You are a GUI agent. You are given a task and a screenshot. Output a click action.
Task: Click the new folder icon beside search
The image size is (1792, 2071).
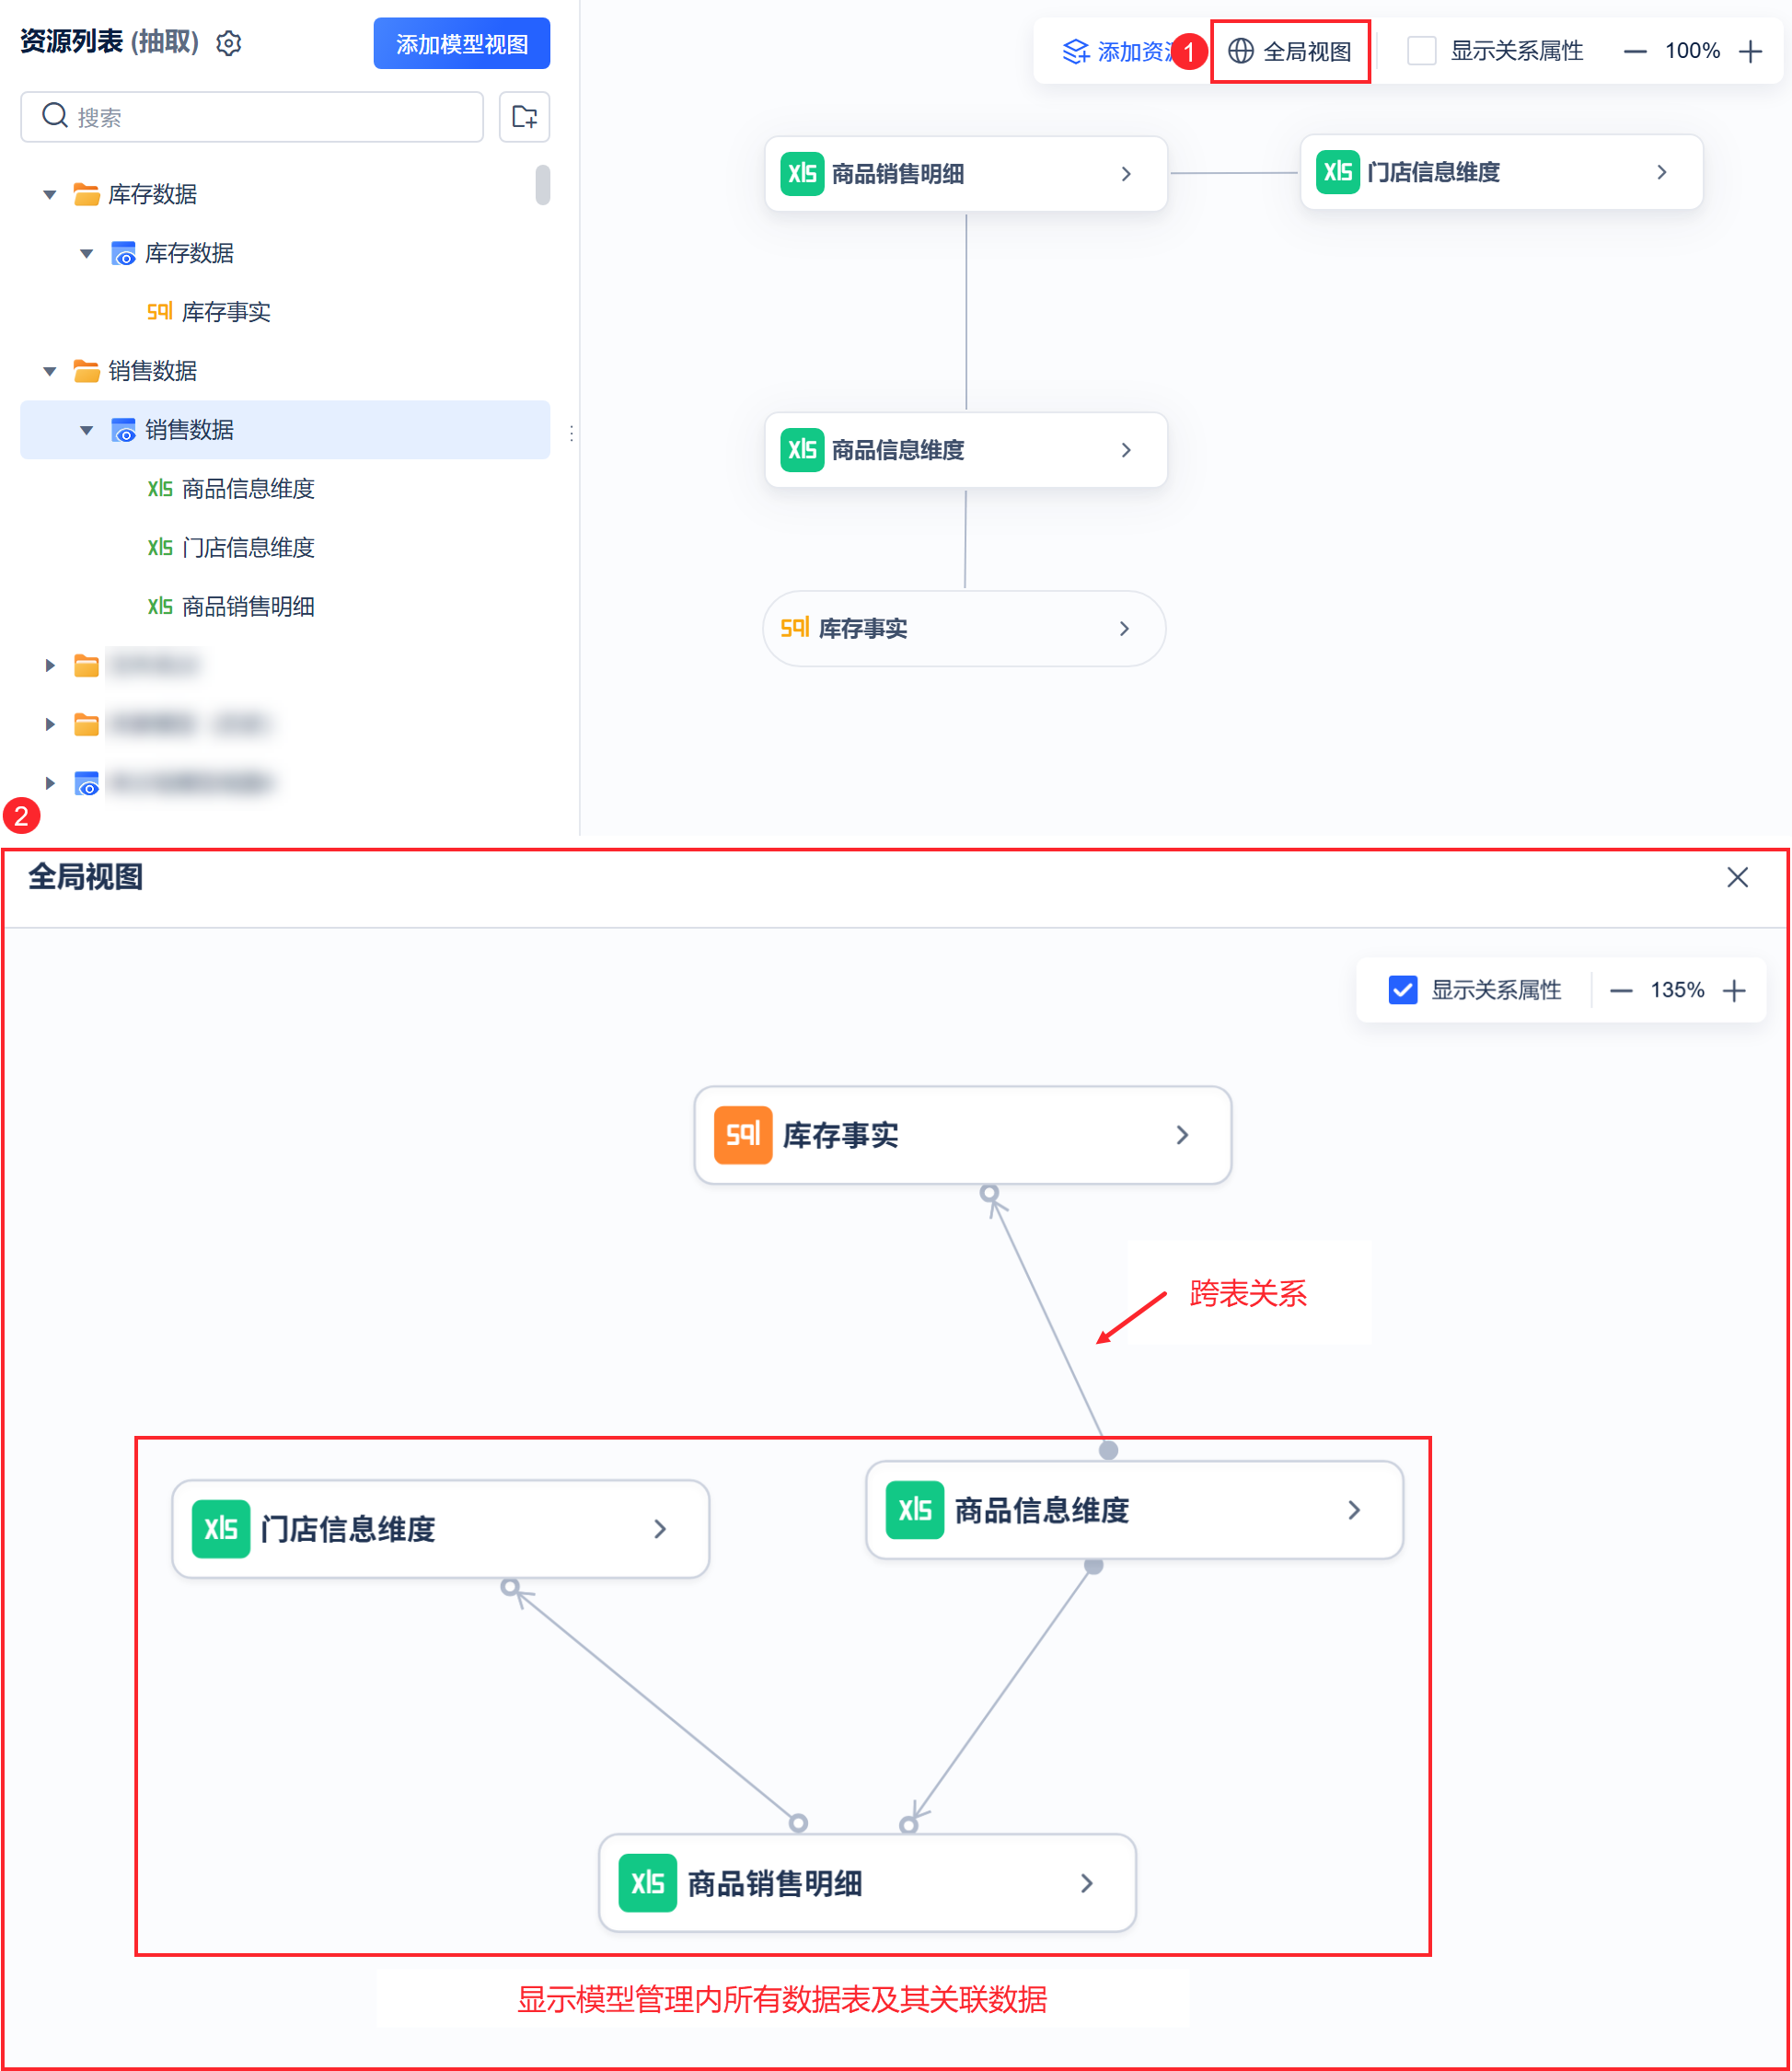tap(524, 117)
